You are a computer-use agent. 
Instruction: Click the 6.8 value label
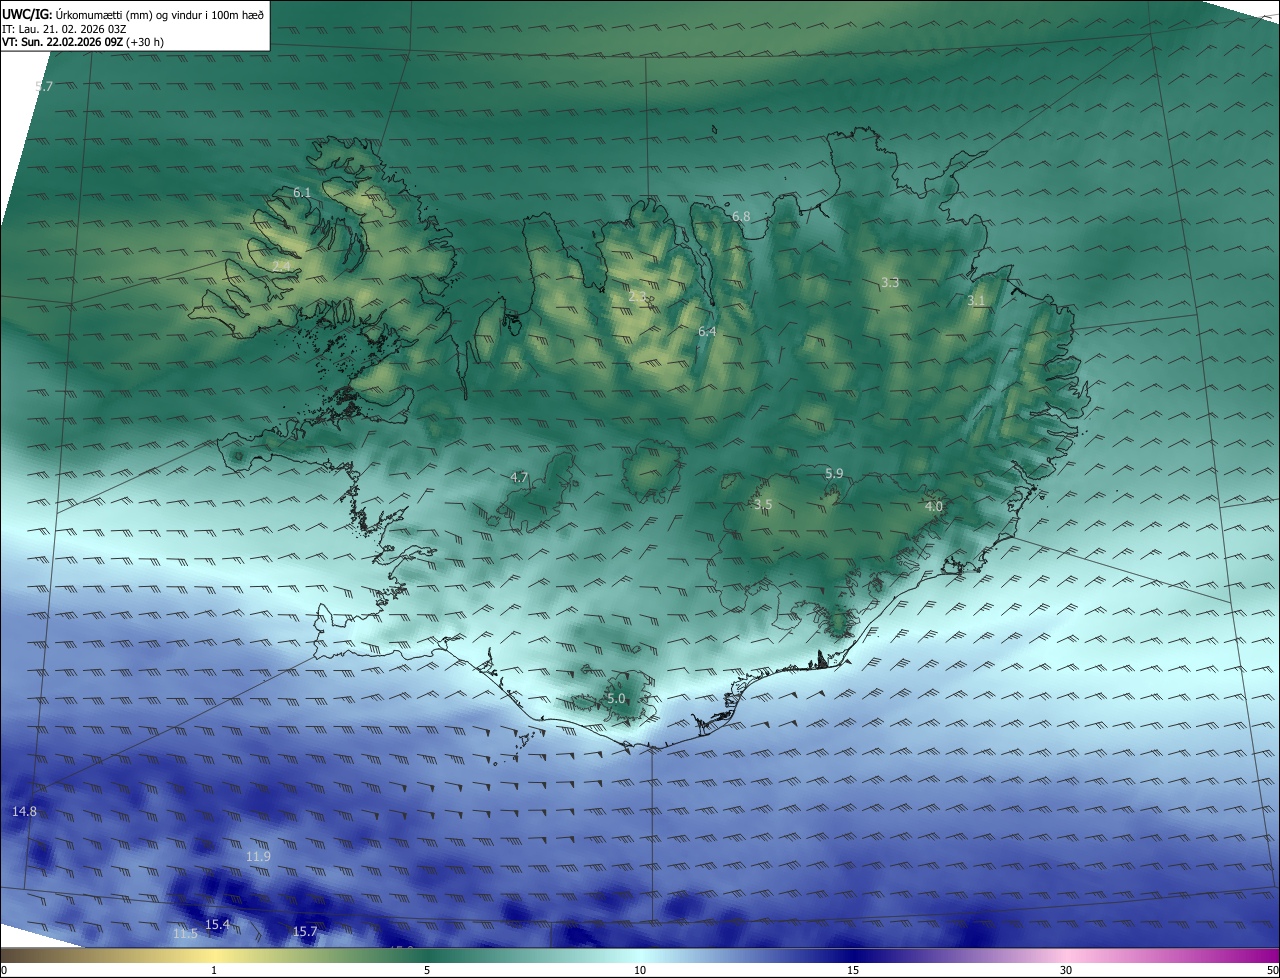(741, 216)
